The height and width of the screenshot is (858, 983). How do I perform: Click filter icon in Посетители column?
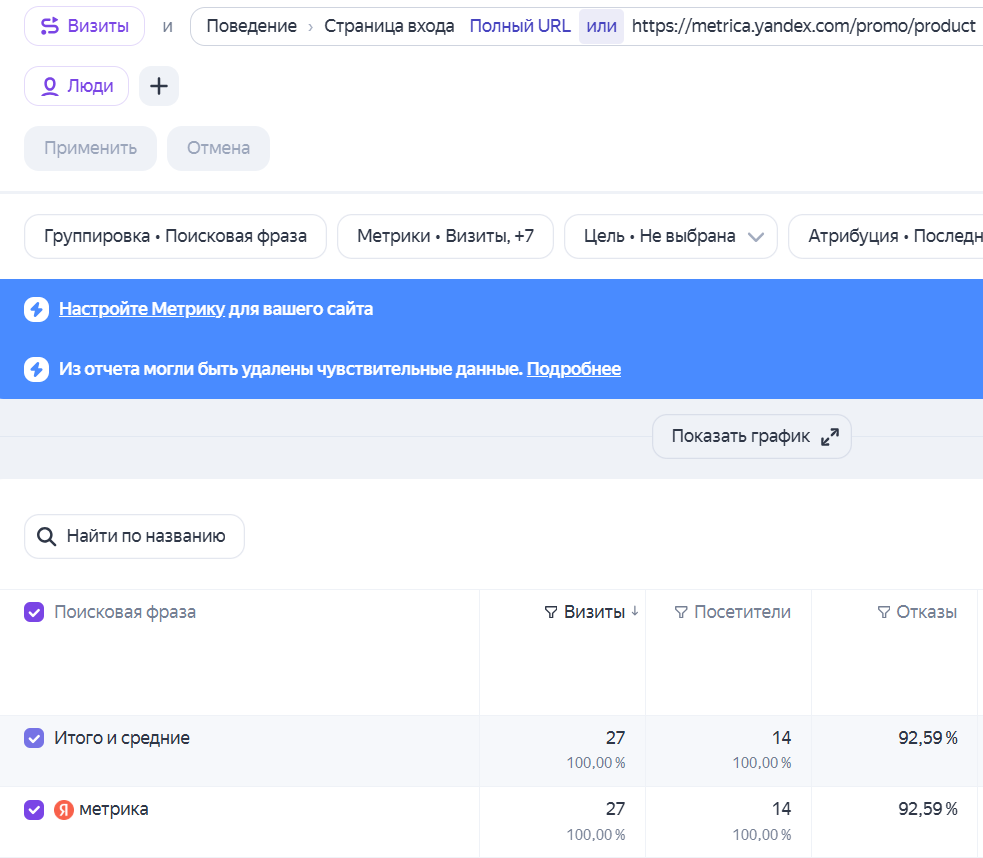click(x=681, y=612)
